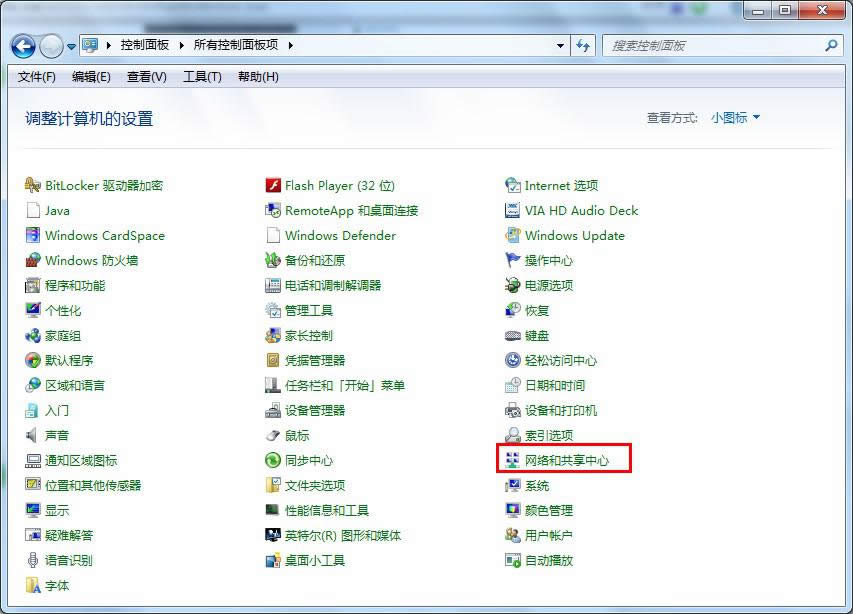Click inside the 搜索控制面板 search field
Image resolution: width=853 pixels, height=614 pixels.
pyautogui.click(x=700, y=45)
